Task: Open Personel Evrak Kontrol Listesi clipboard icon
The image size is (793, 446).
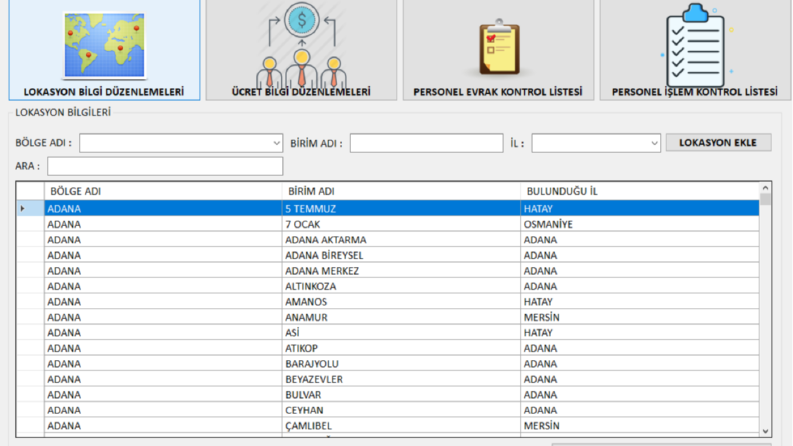Action: click(499, 48)
